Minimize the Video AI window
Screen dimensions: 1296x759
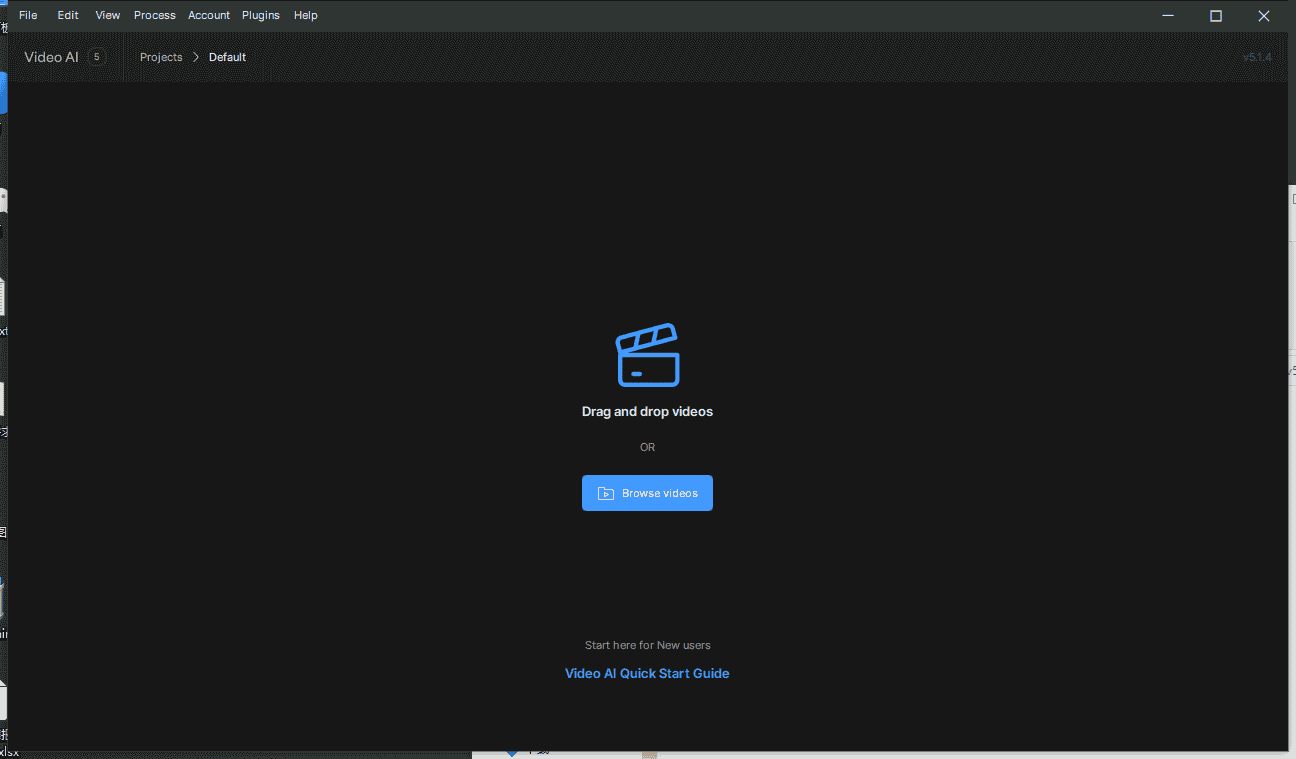pos(1168,15)
